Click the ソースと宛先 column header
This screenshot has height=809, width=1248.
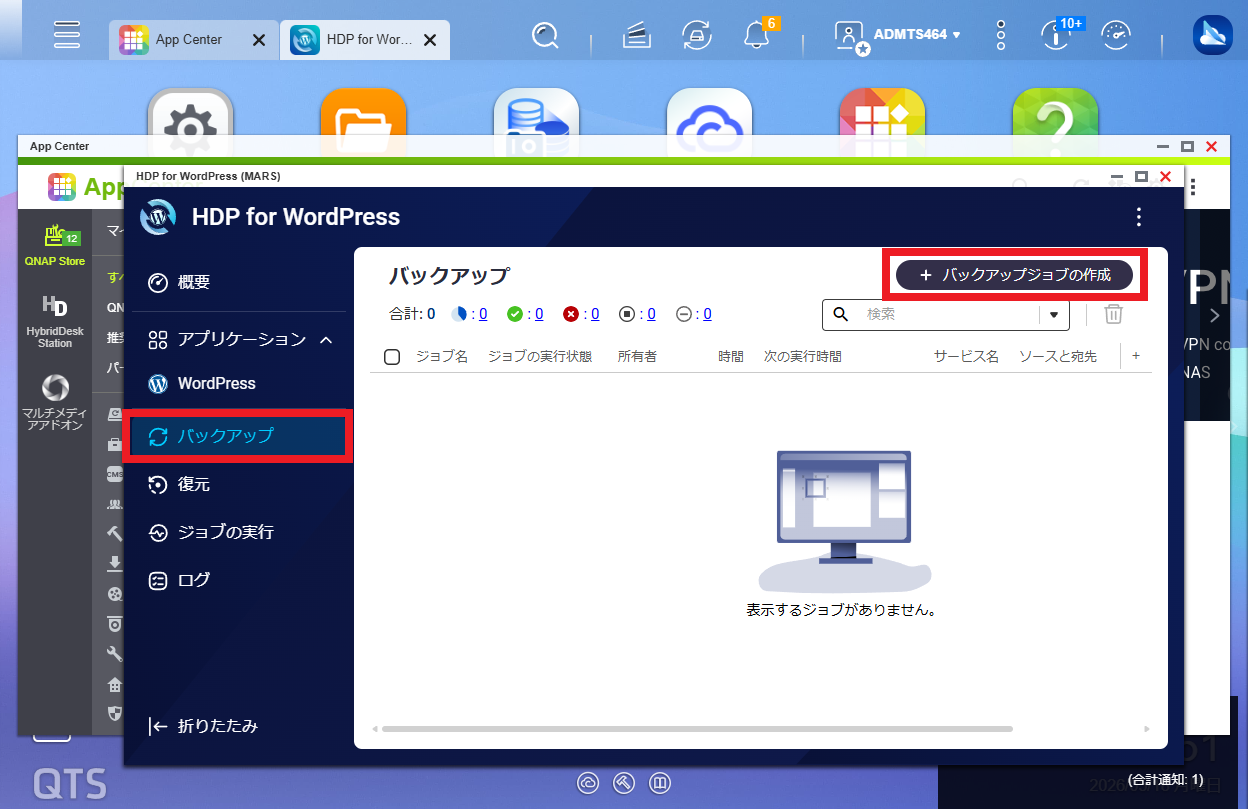tap(1058, 357)
